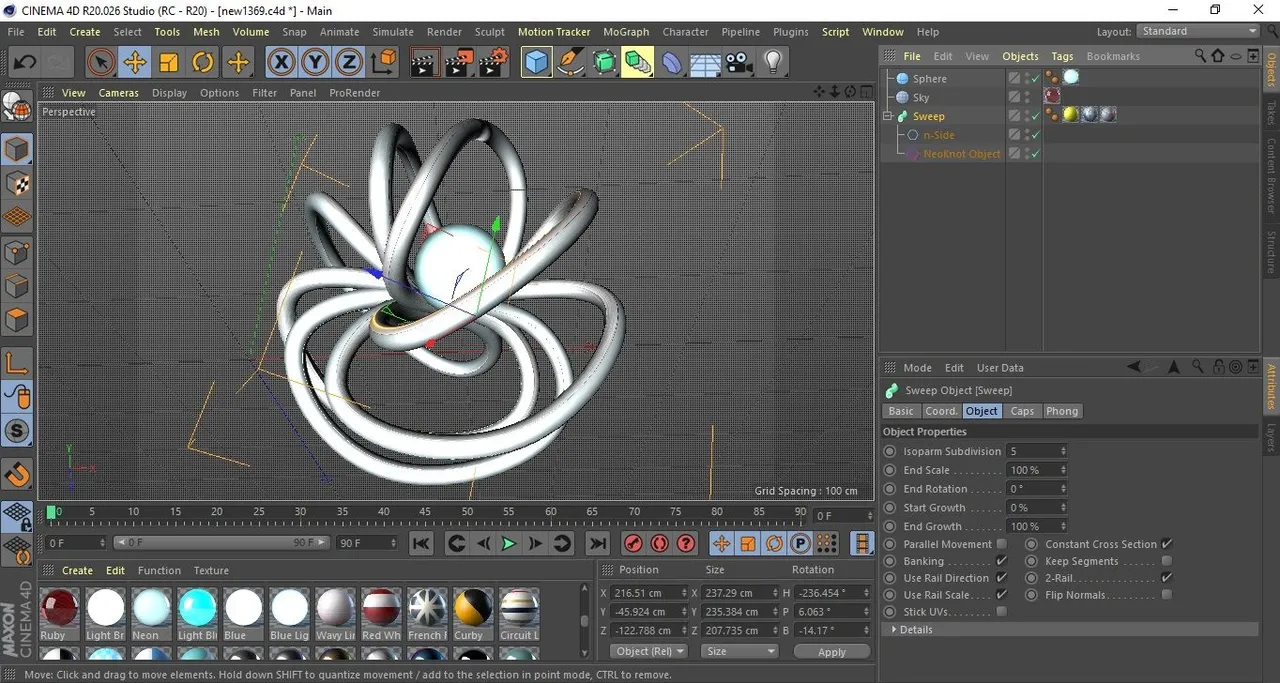Select the Live Selection tool

point(100,63)
